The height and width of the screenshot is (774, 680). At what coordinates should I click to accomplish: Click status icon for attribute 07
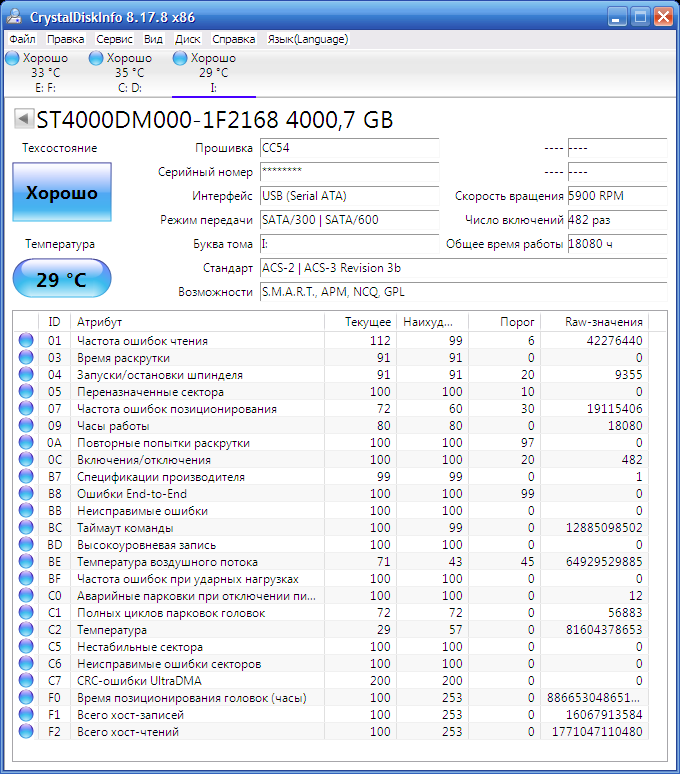26,408
